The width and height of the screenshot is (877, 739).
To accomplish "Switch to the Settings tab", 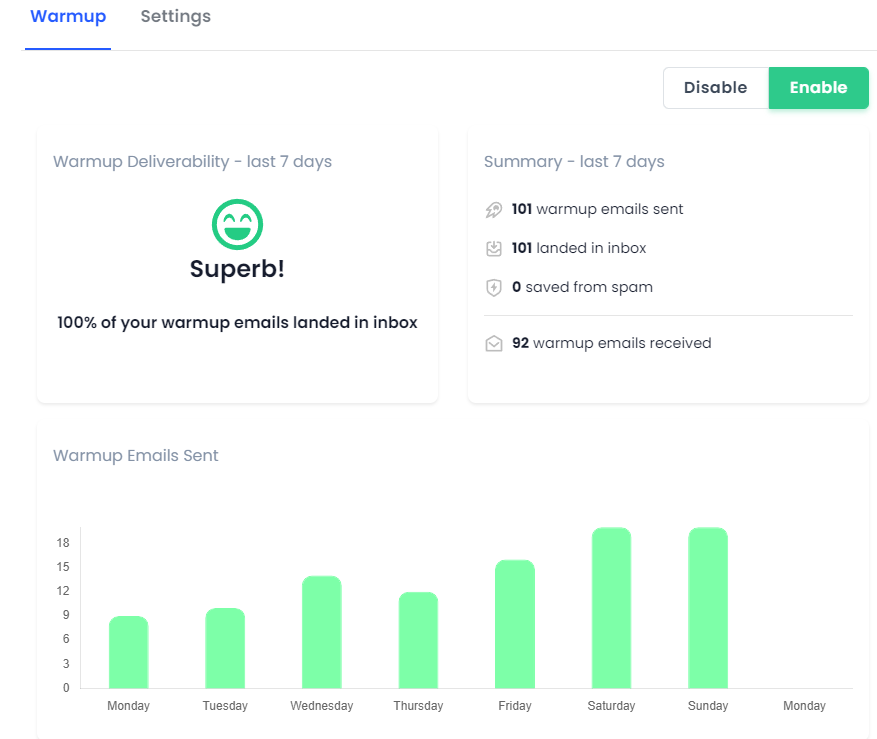I will point(175,17).
